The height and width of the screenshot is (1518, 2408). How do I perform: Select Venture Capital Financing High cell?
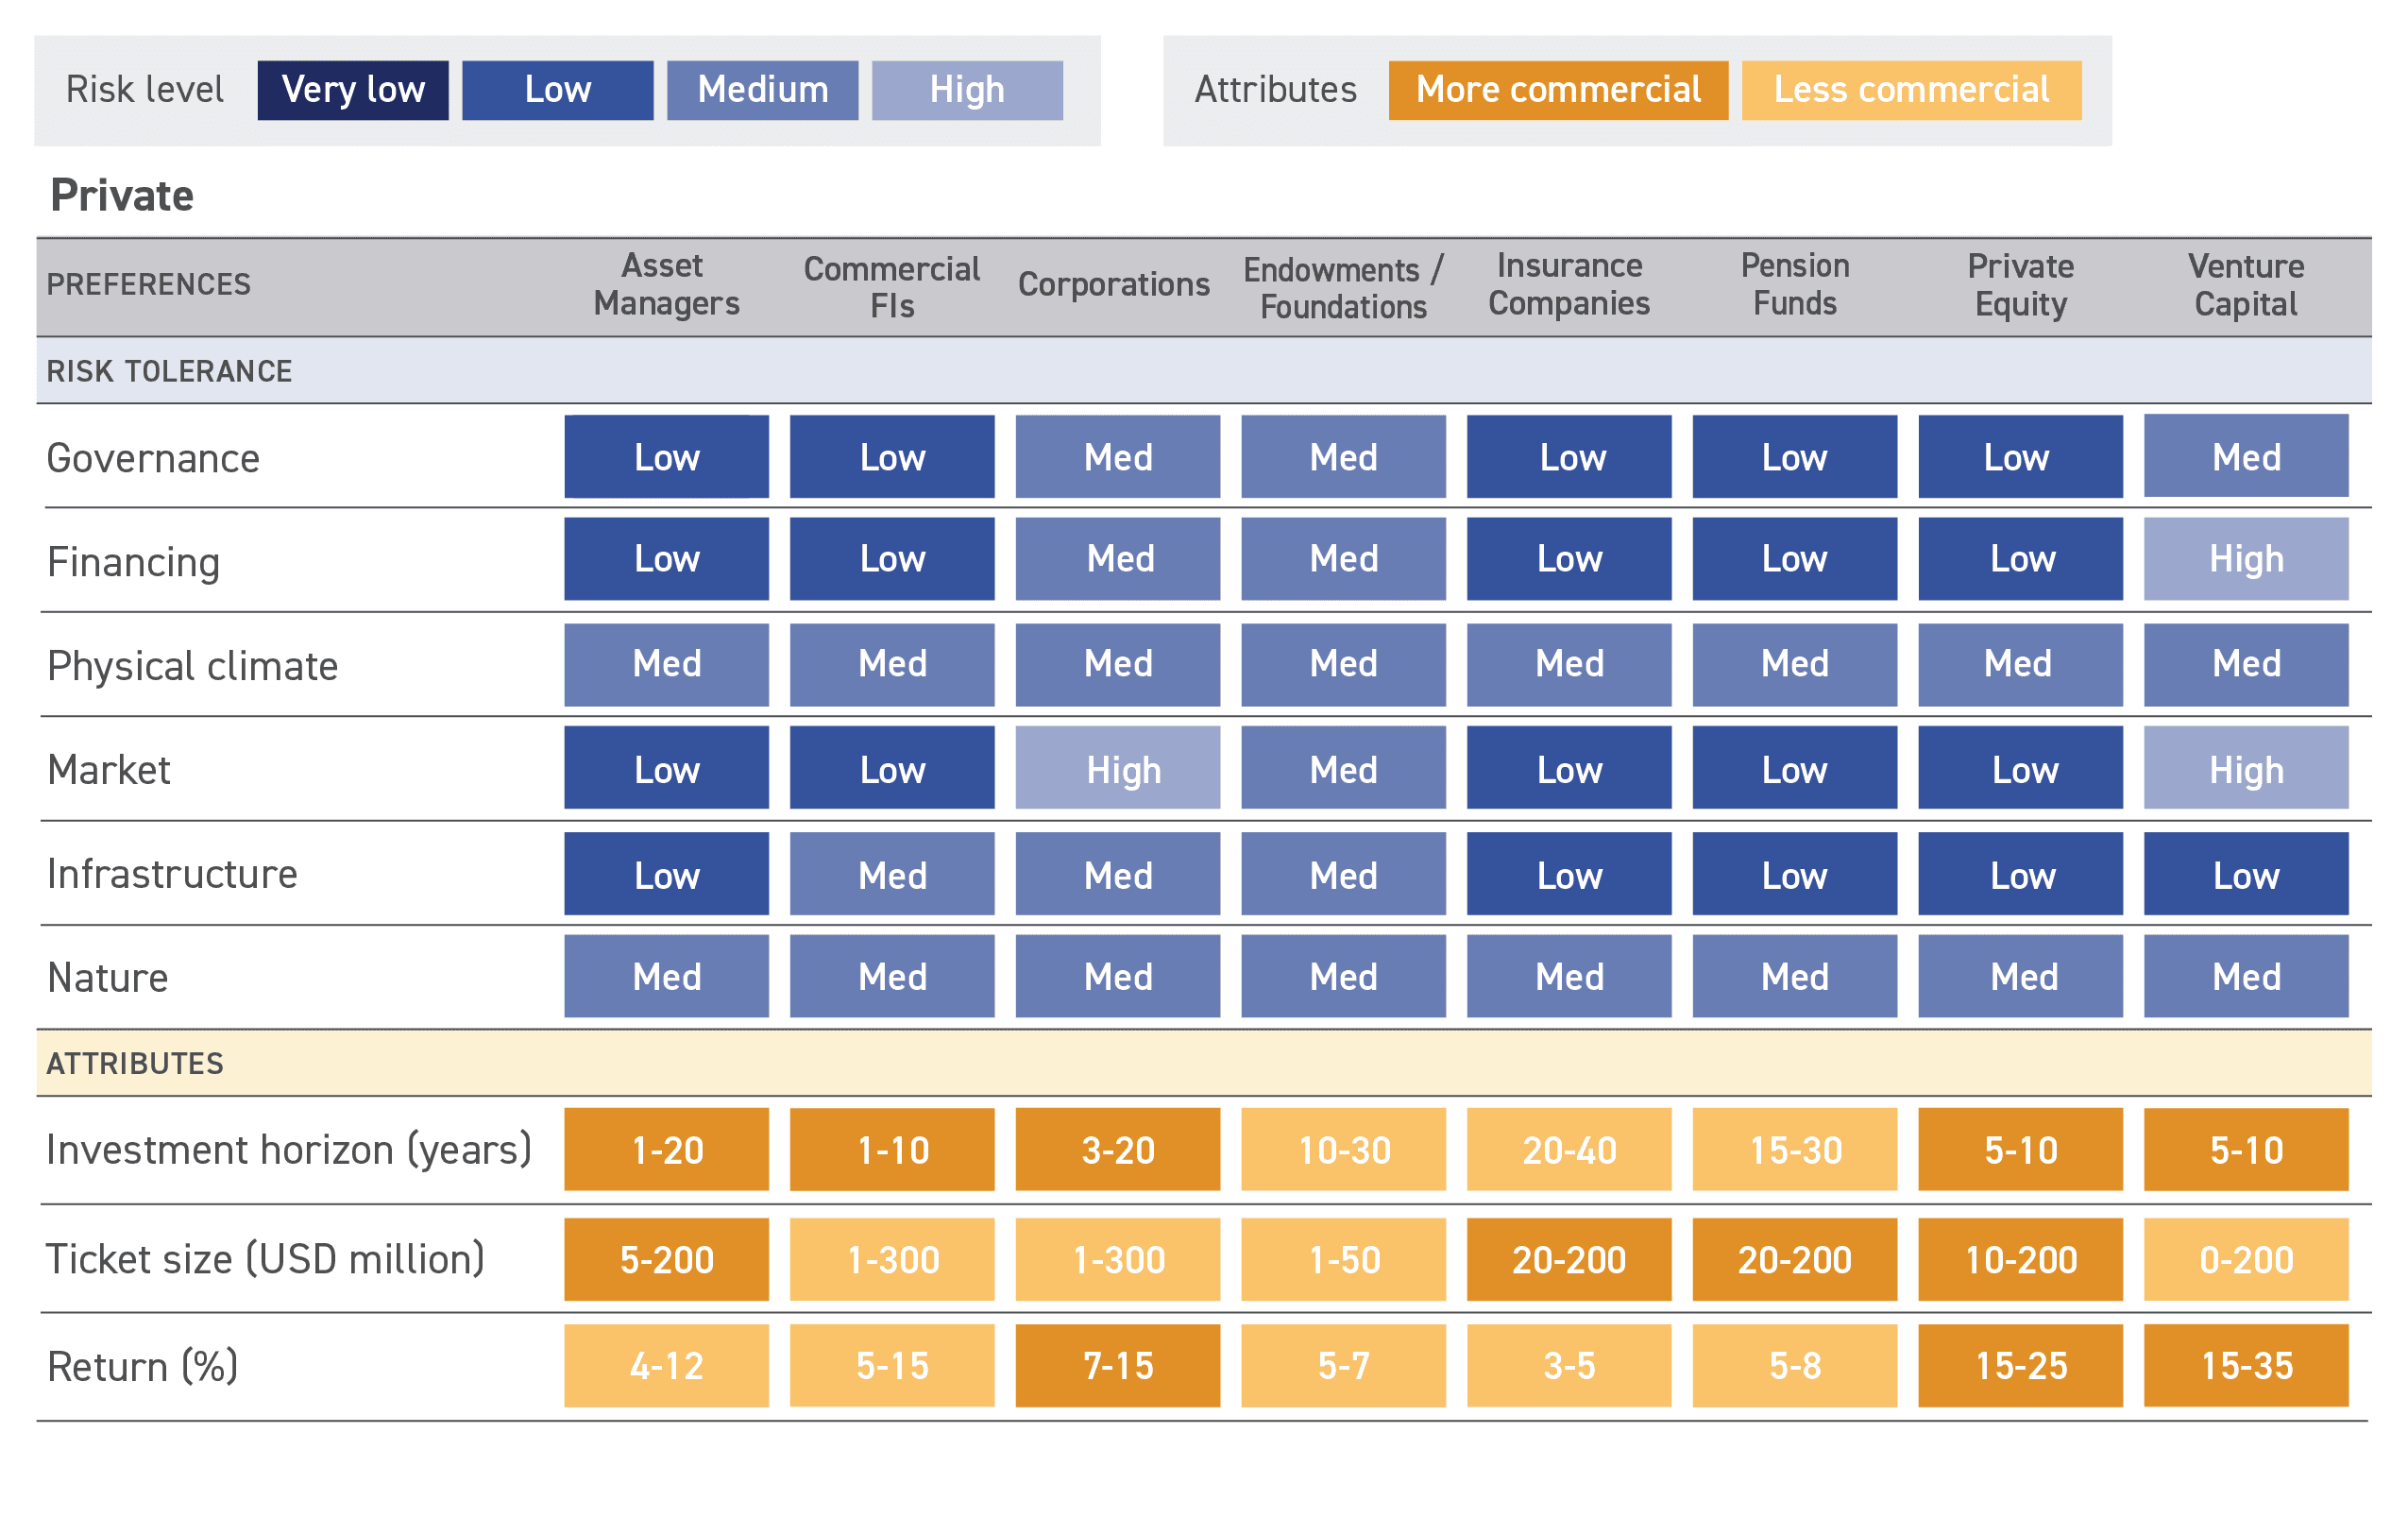tap(2246, 559)
